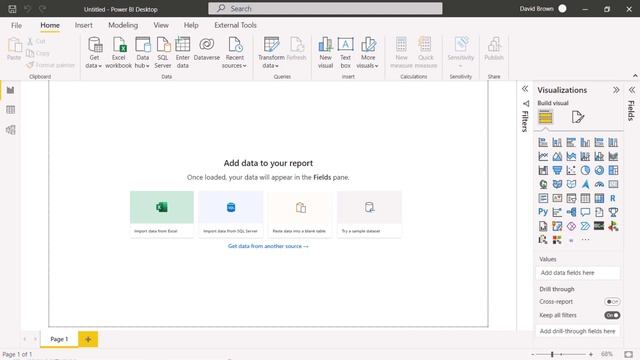Select the trophy Goals visual
The image size is (640, 360).
click(x=613, y=212)
